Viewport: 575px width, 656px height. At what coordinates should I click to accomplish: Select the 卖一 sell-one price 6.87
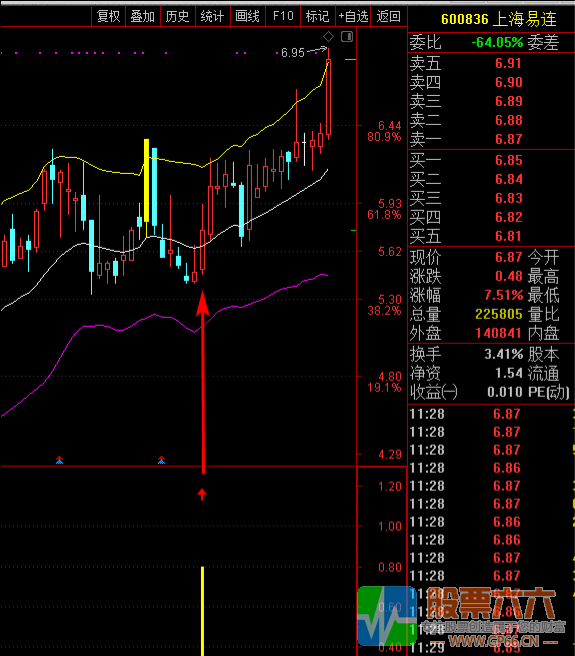[x=508, y=139]
